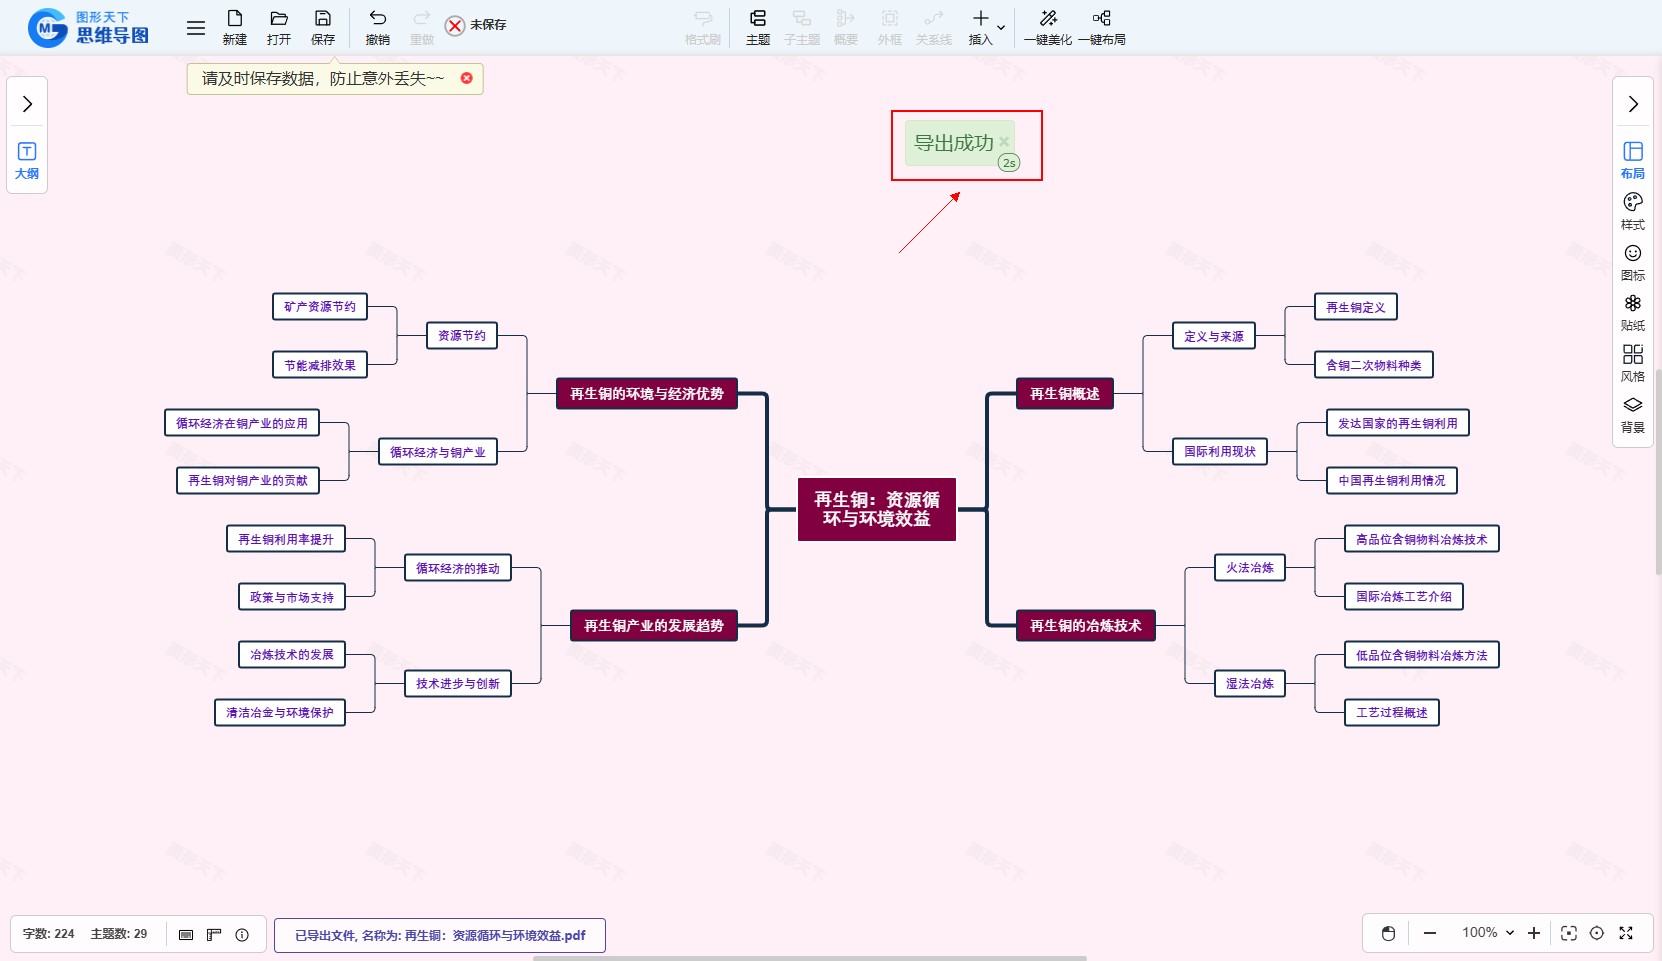
Task: Run 一键布局 auto layout
Action: point(1101,27)
